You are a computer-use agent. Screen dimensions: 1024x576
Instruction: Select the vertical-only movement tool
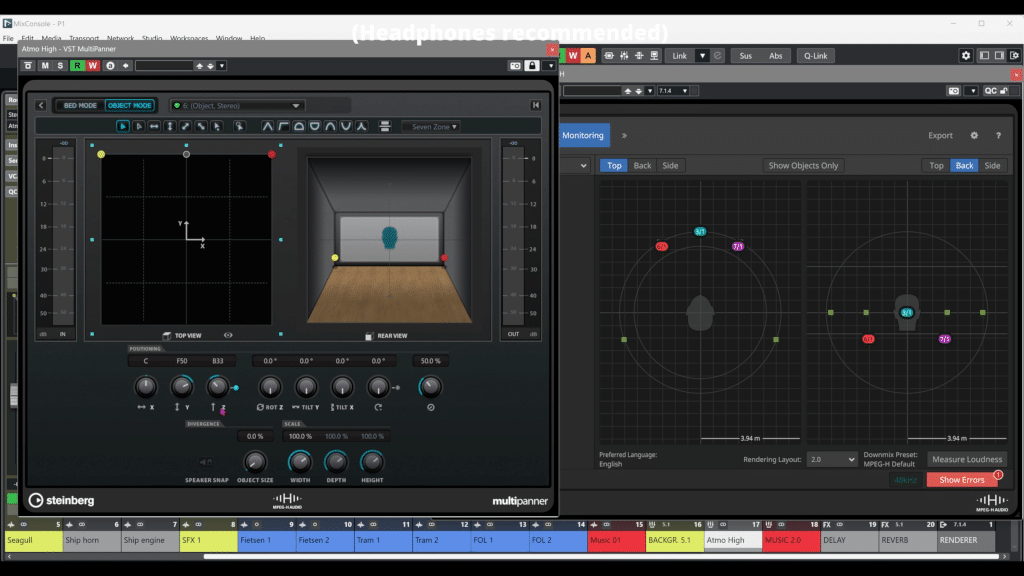coord(170,127)
